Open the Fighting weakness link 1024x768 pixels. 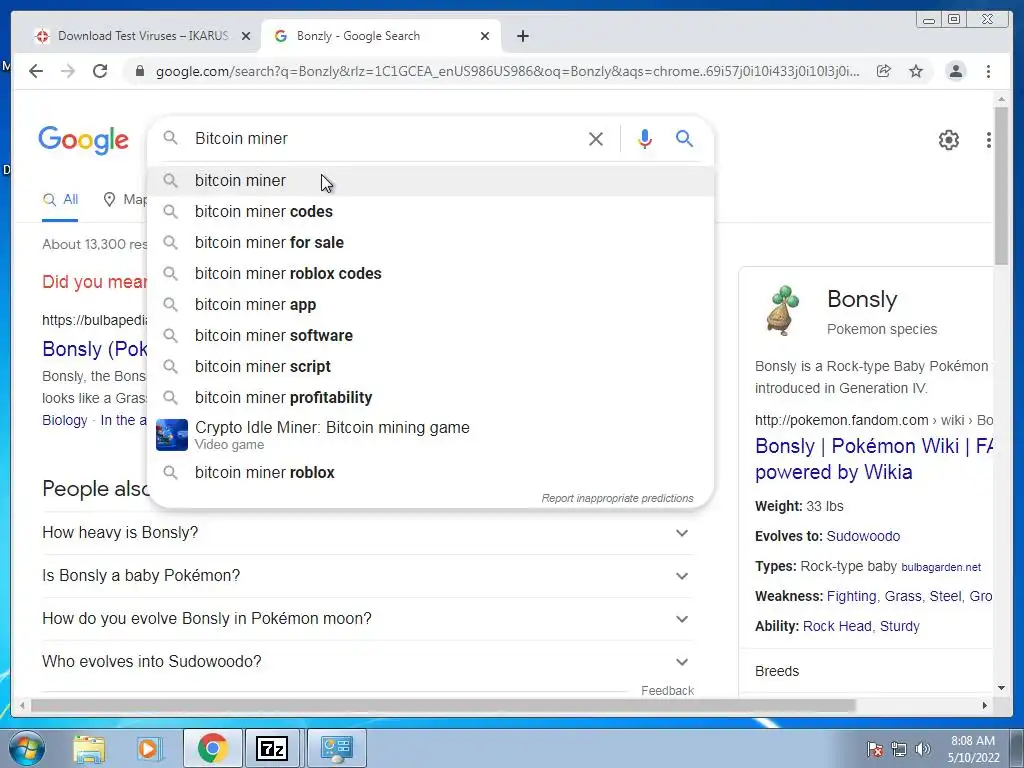coord(851,596)
